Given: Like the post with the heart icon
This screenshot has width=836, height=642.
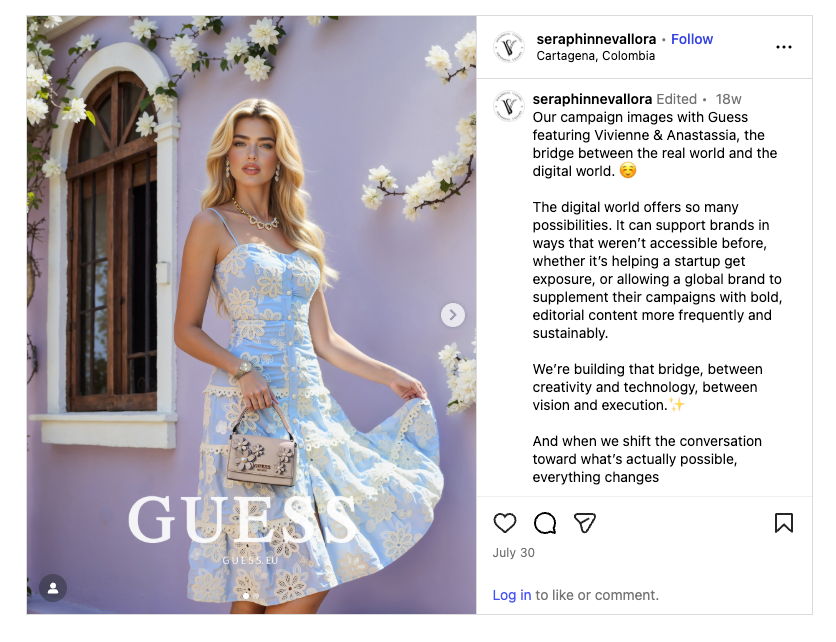Looking at the screenshot, I should click(504, 523).
